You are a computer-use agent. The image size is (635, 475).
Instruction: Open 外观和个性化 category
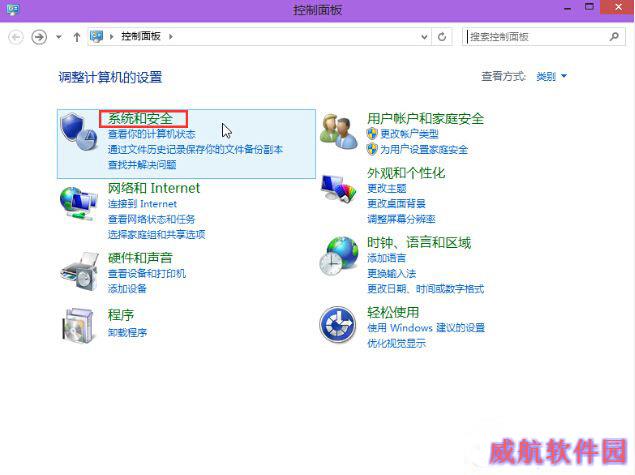[406, 173]
